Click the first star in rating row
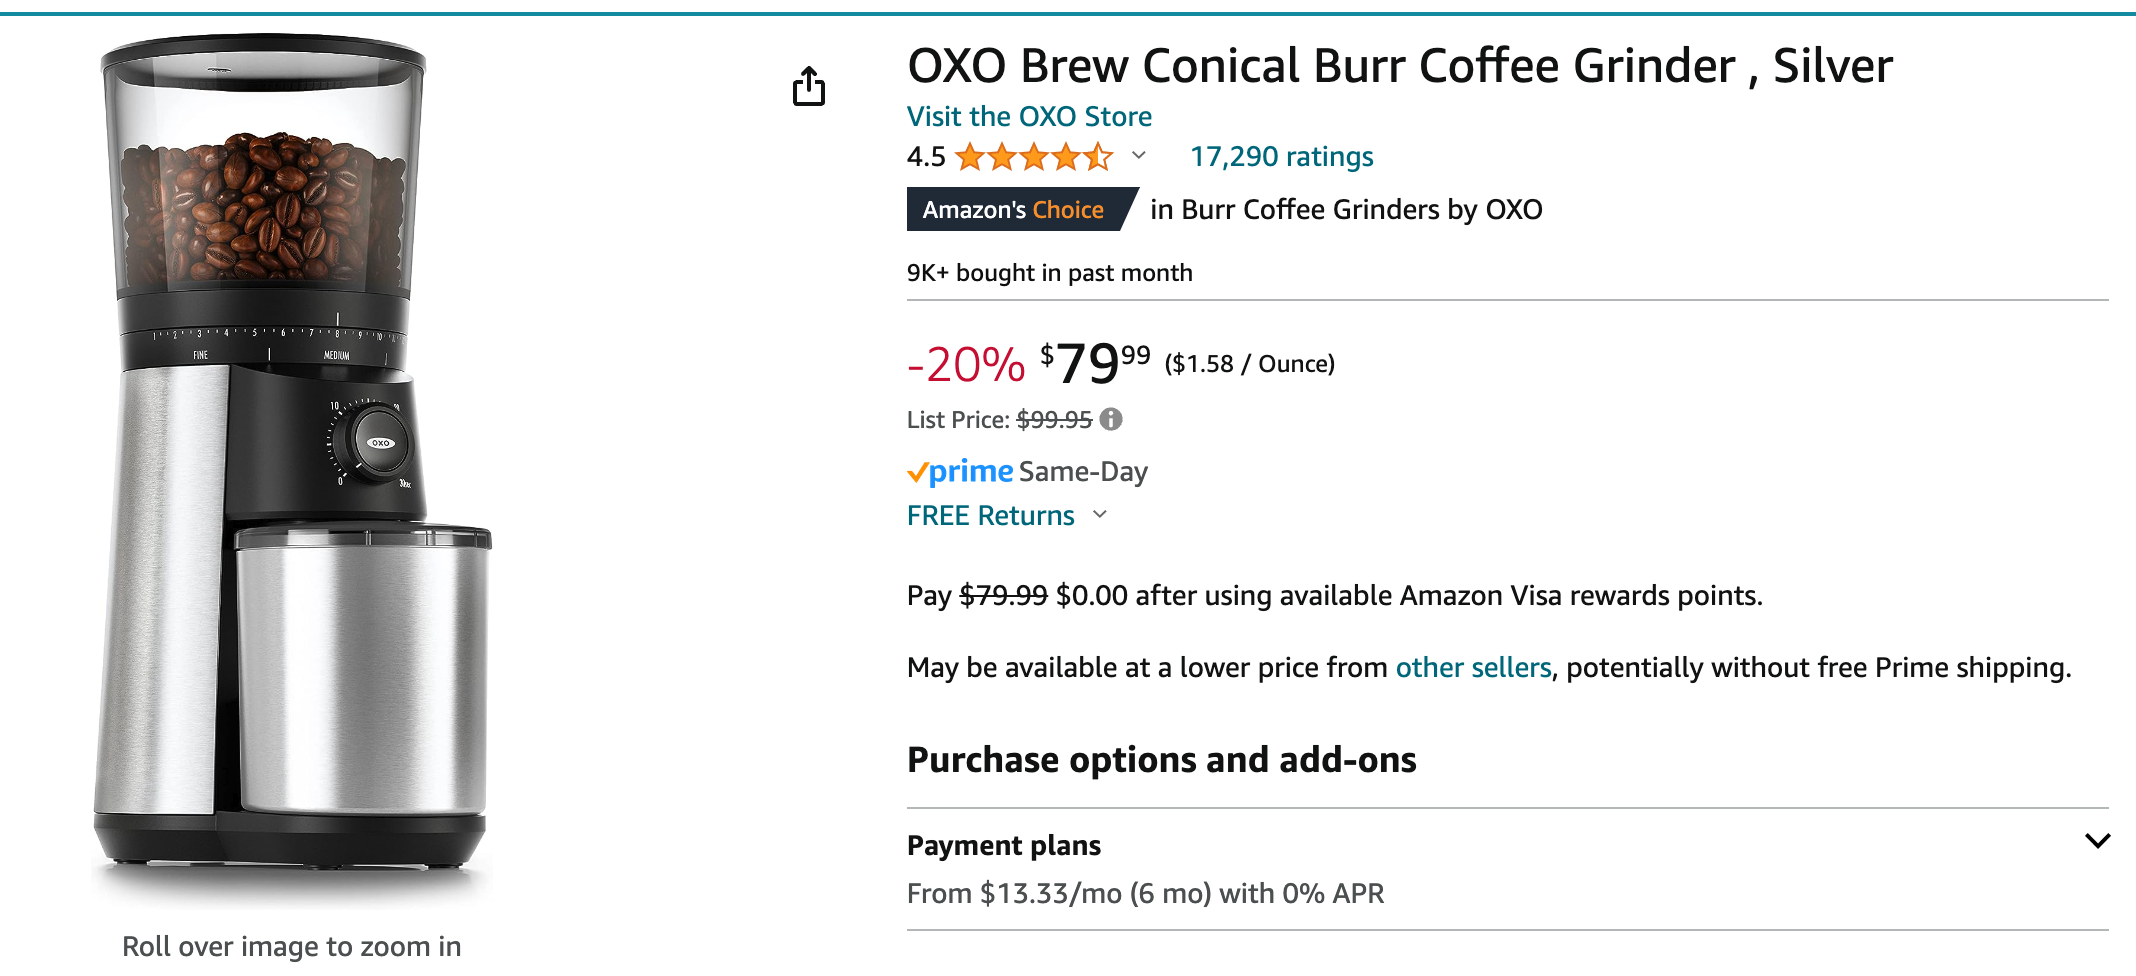2136x976 pixels. [x=970, y=156]
